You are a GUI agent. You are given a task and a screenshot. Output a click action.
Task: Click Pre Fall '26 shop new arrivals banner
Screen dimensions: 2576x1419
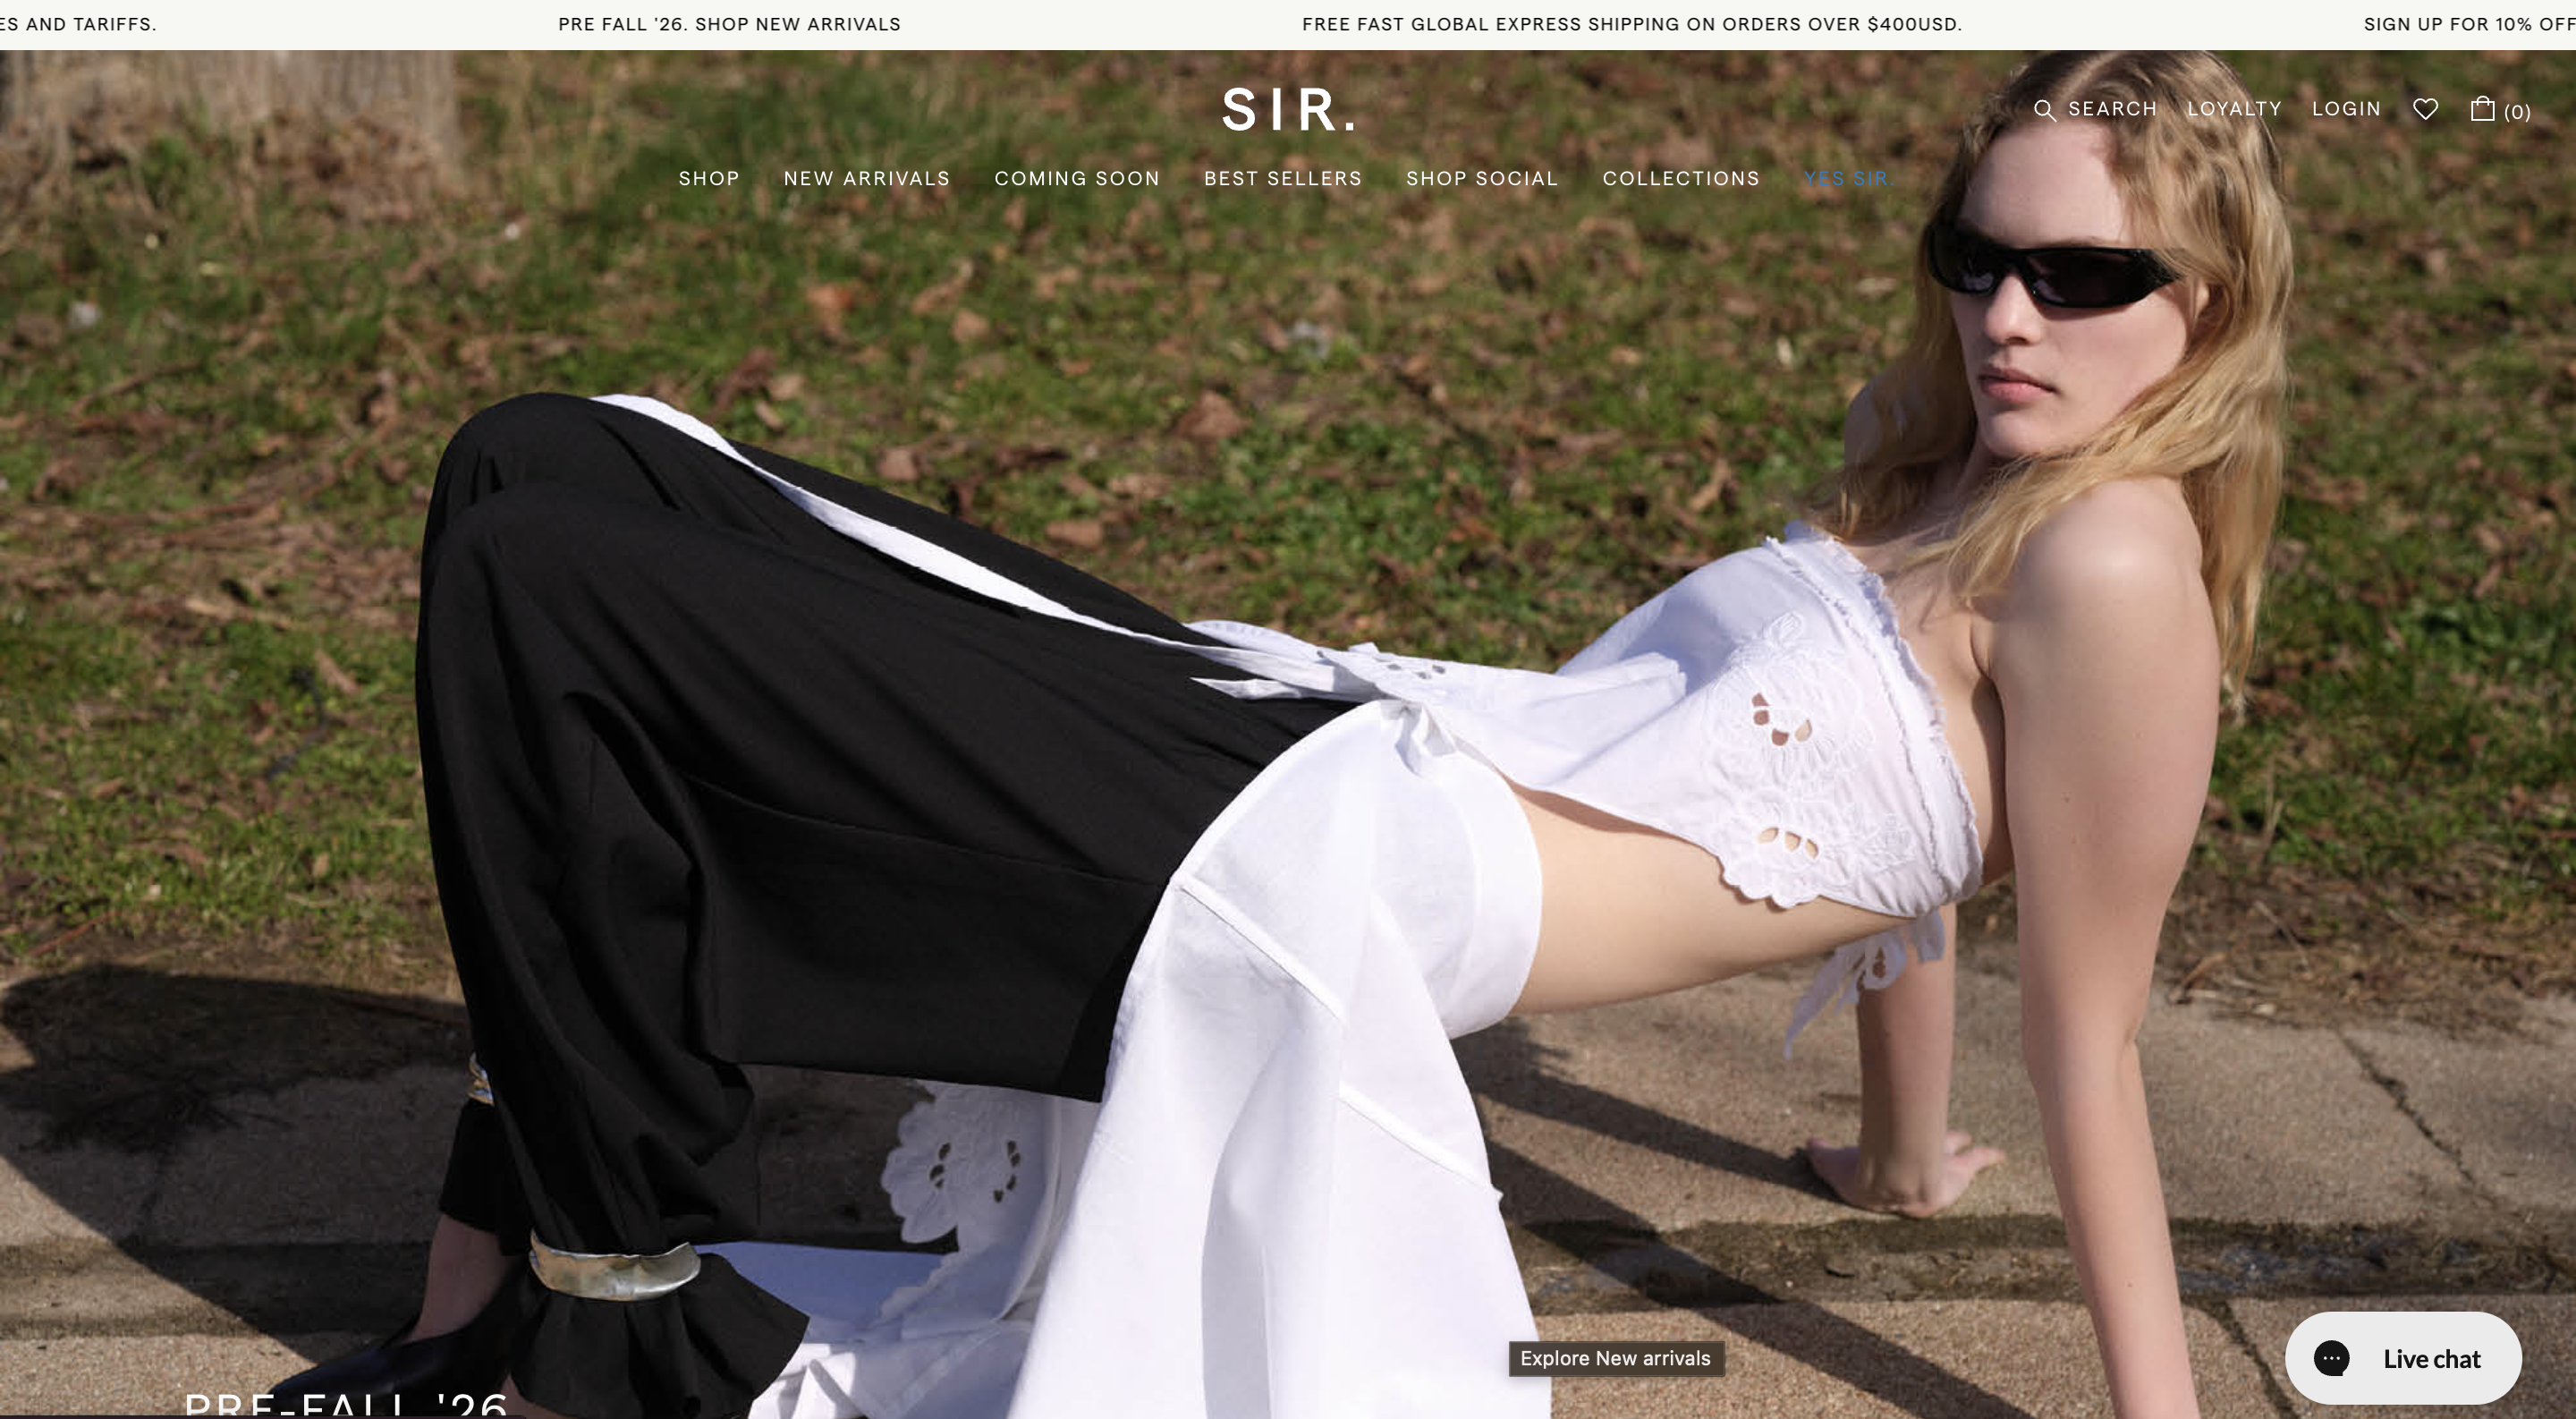(x=729, y=24)
